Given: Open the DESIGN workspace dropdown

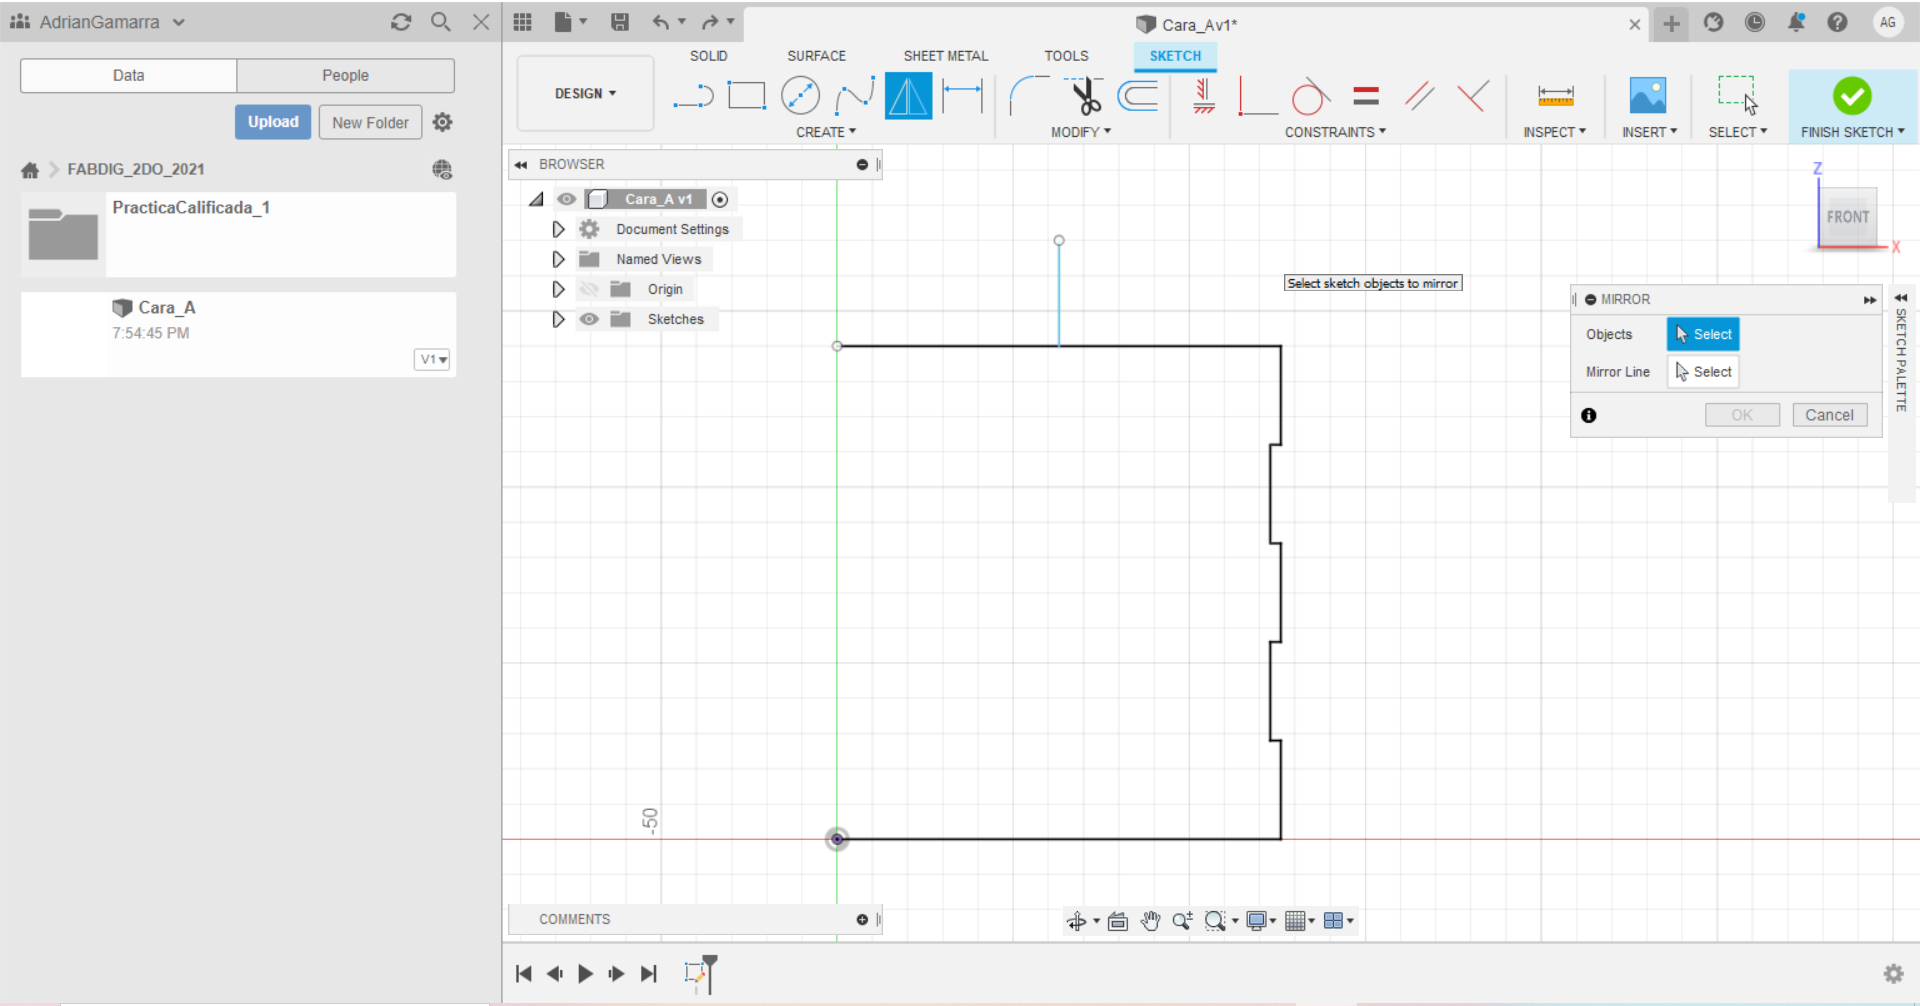Looking at the screenshot, I should tap(585, 93).
